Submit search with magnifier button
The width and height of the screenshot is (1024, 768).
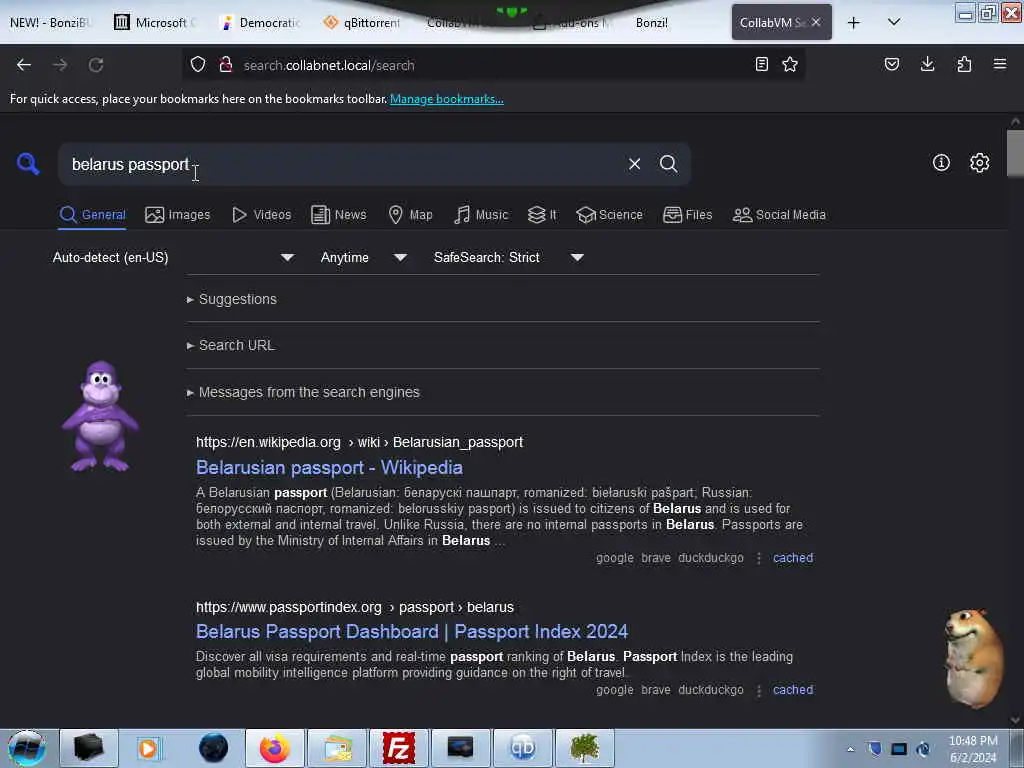pyautogui.click(x=668, y=164)
